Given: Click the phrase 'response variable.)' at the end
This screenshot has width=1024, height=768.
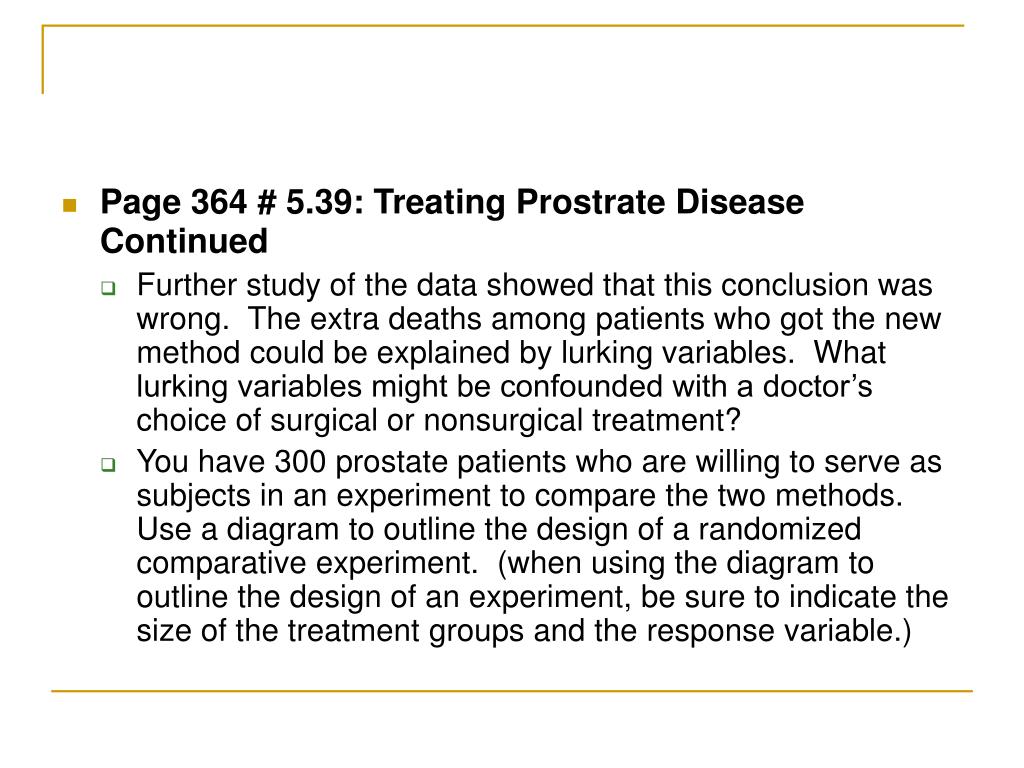Looking at the screenshot, I should click(x=778, y=631).
